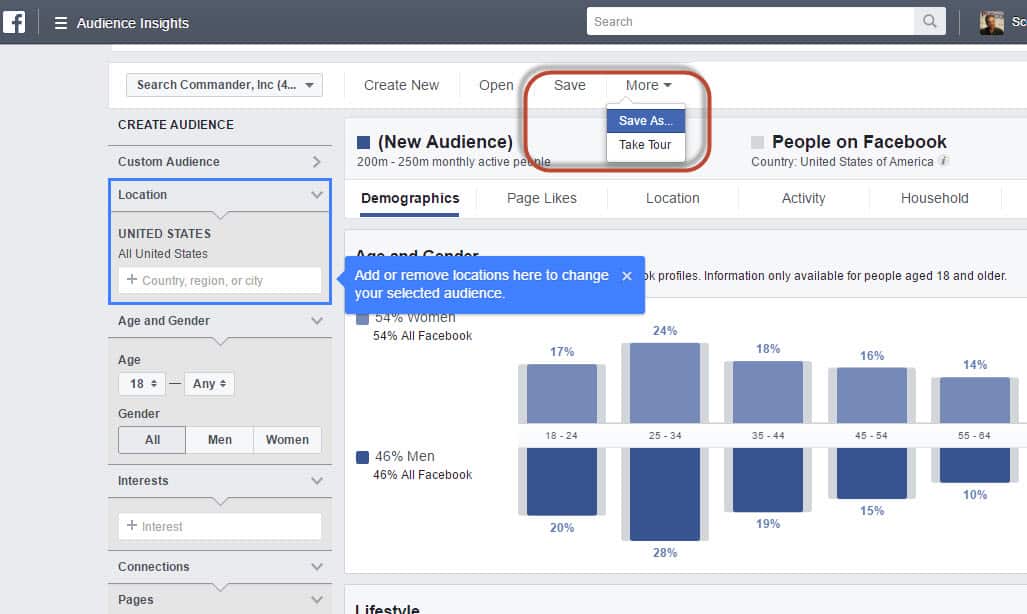The image size is (1027, 614).
Task: Select Men gender option
Action: [219, 440]
